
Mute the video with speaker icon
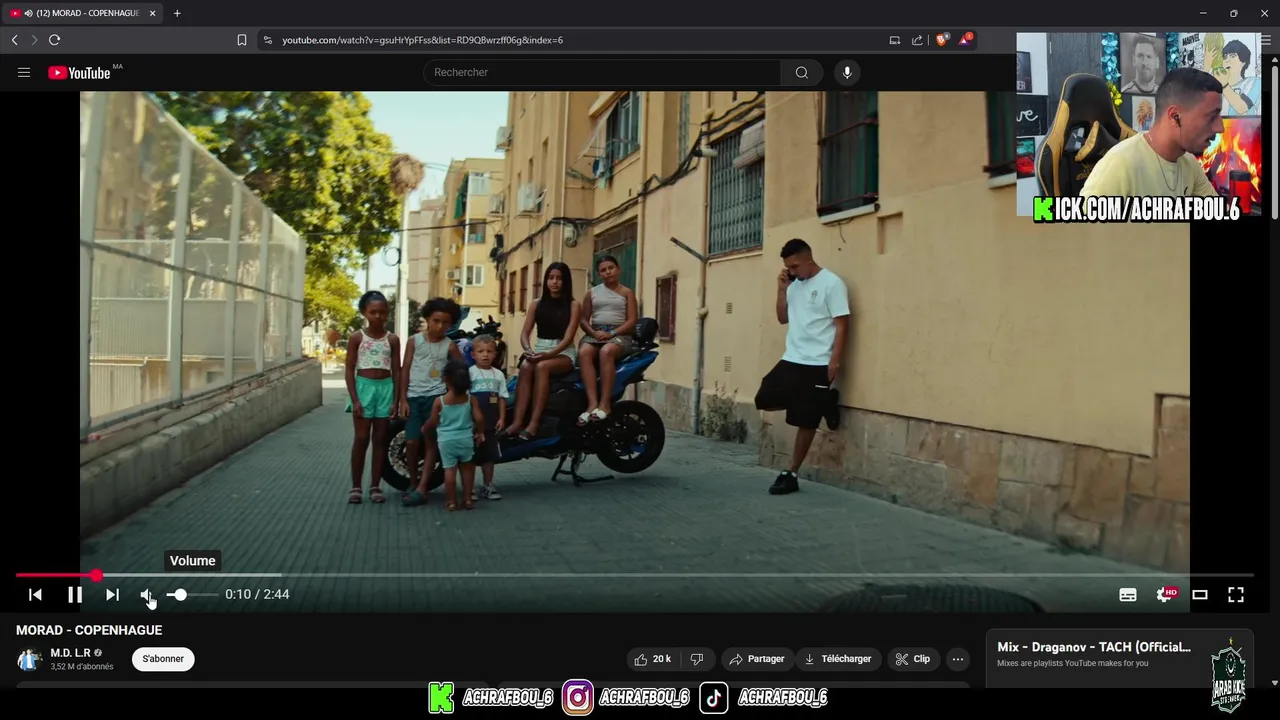pyautogui.click(x=147, y=594)
